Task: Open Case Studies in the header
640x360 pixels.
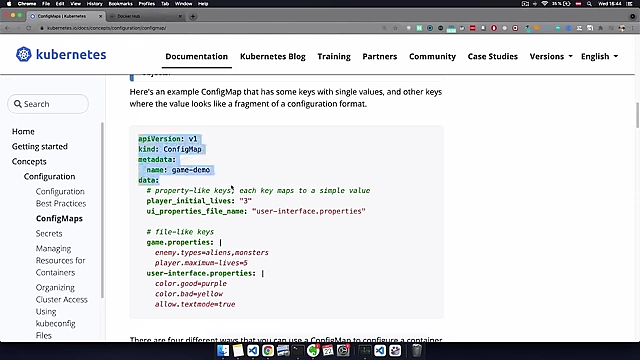Action: click(x=493, y=56)
